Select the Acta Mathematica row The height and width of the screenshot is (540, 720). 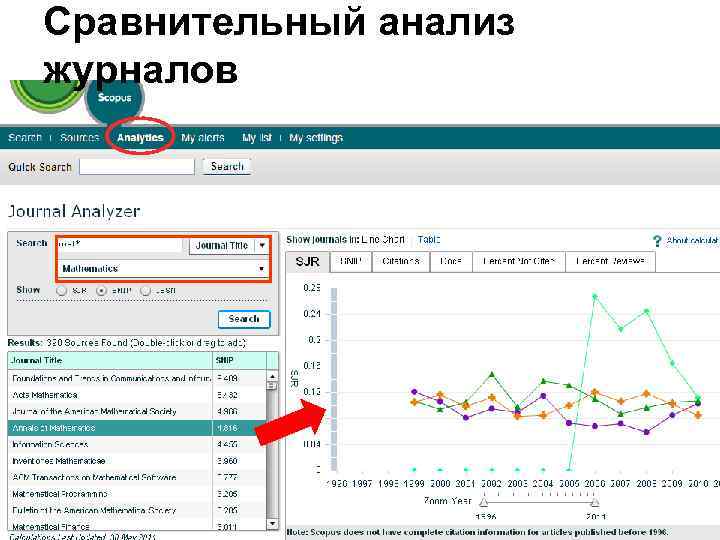point(137,395)
